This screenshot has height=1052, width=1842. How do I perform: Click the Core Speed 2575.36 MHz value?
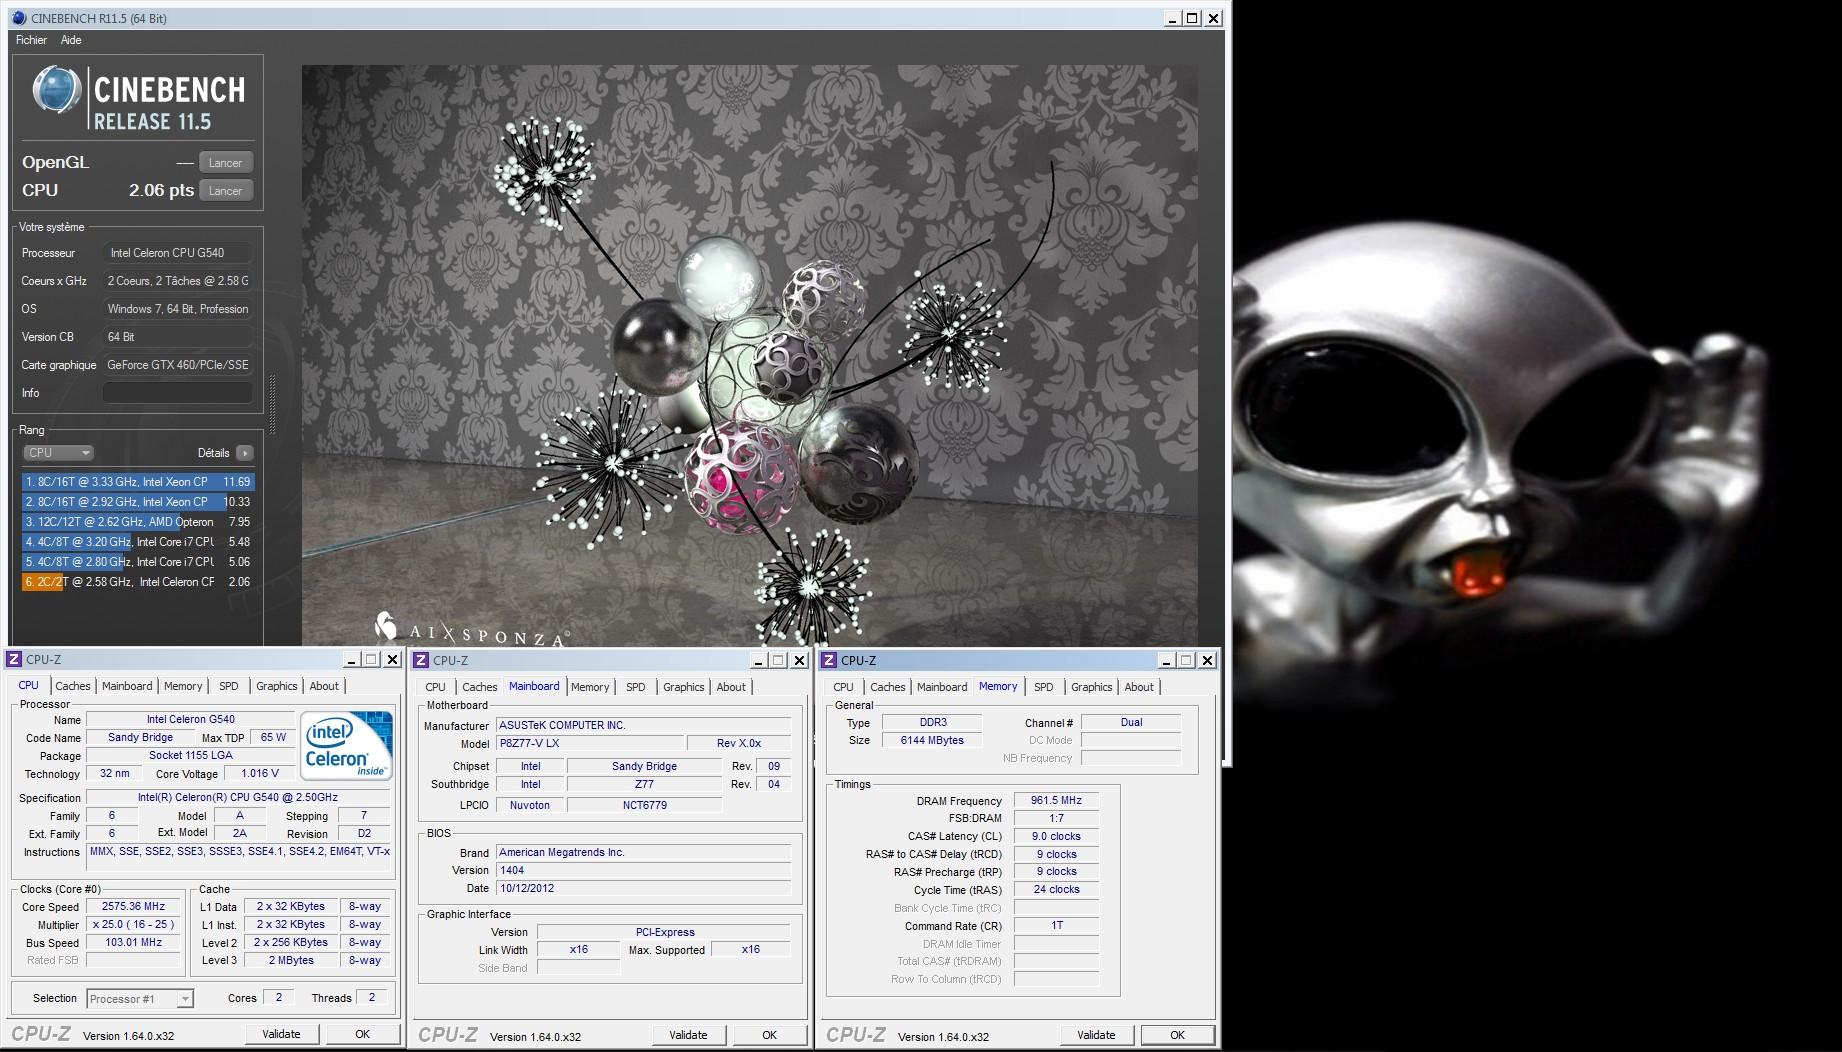pyautogui.click(x=133, y=906)
